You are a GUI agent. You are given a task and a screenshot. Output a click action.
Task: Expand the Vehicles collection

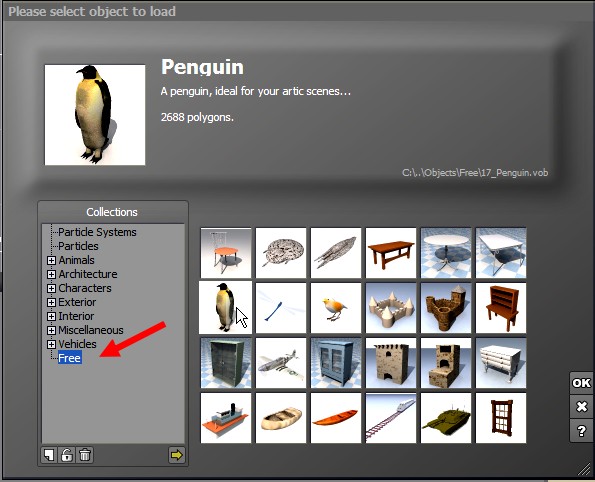51,344
